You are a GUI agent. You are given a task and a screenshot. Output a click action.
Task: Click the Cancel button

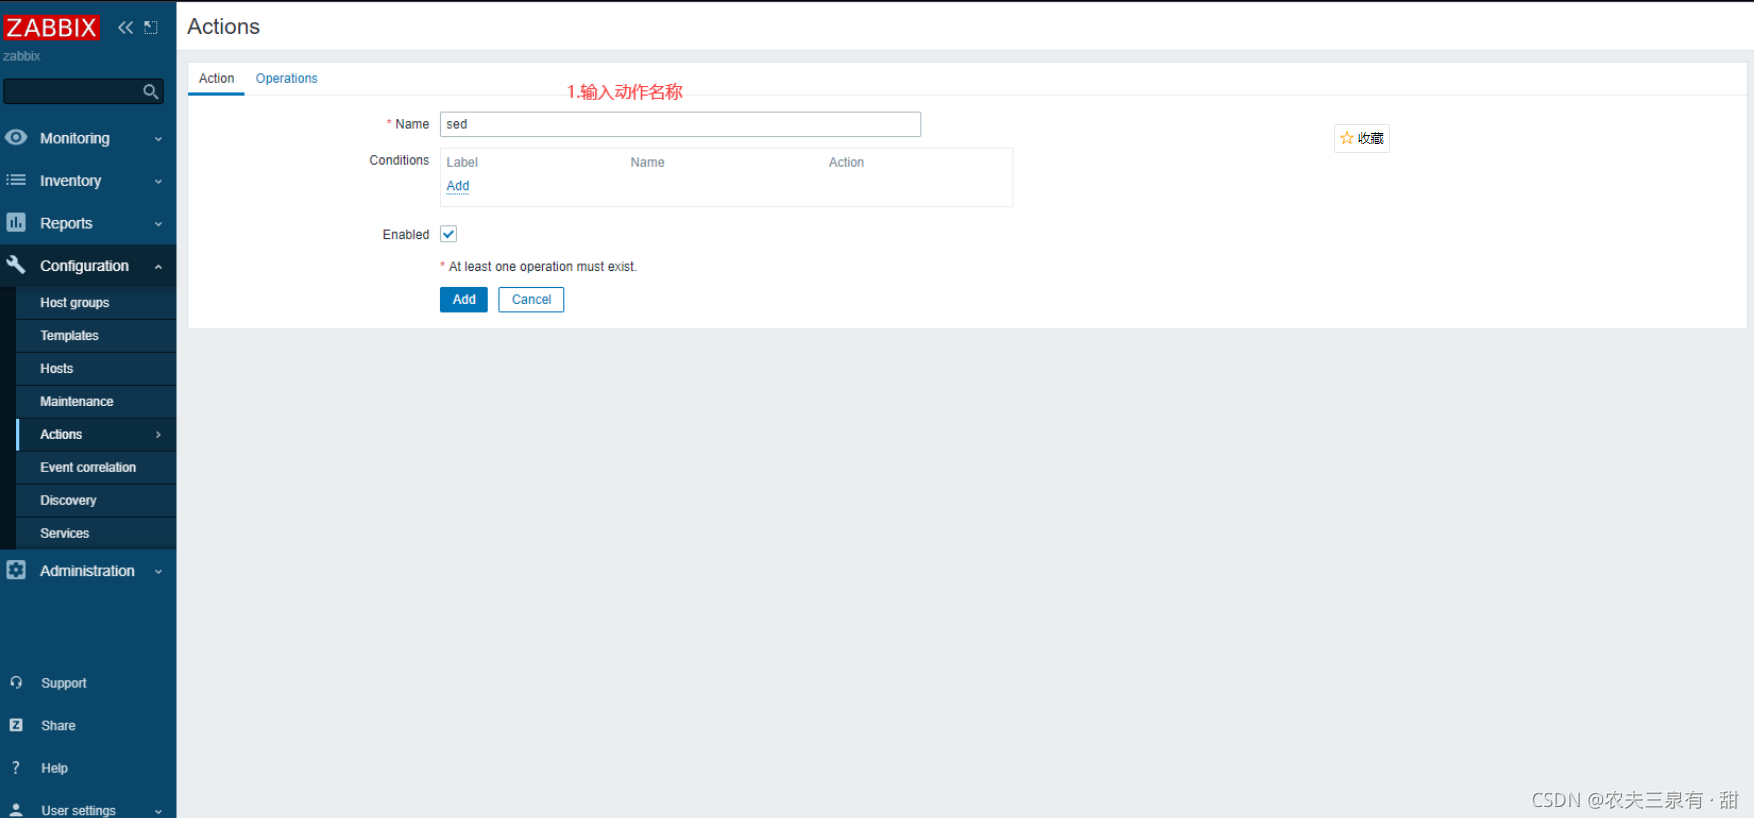click(x=531, y=299)
